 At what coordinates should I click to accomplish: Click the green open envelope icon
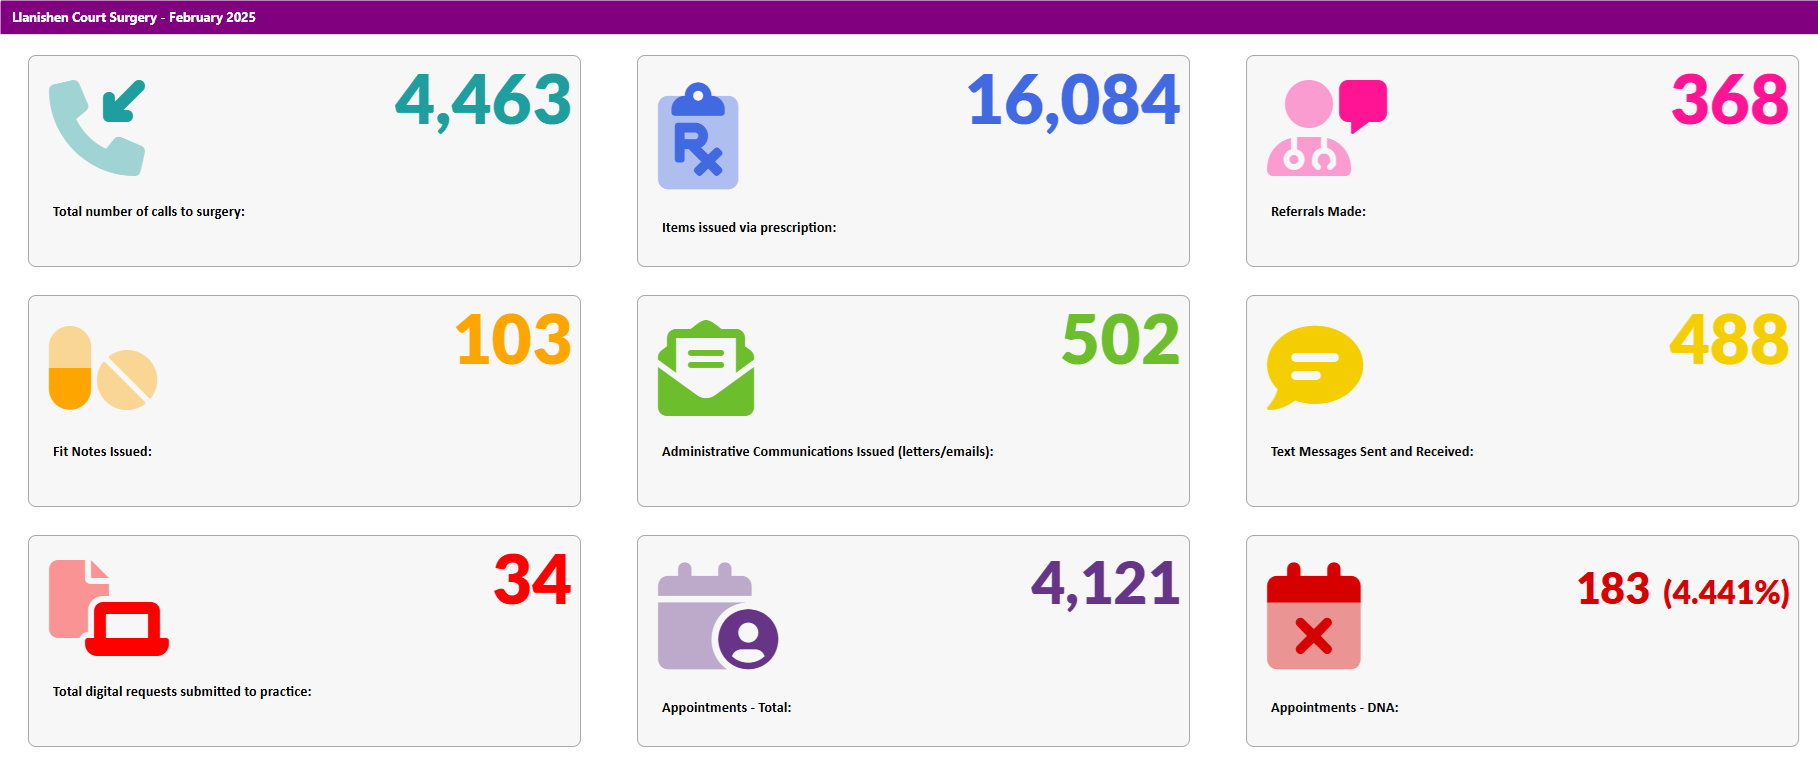pyautogui.click(x=706, y=368)
